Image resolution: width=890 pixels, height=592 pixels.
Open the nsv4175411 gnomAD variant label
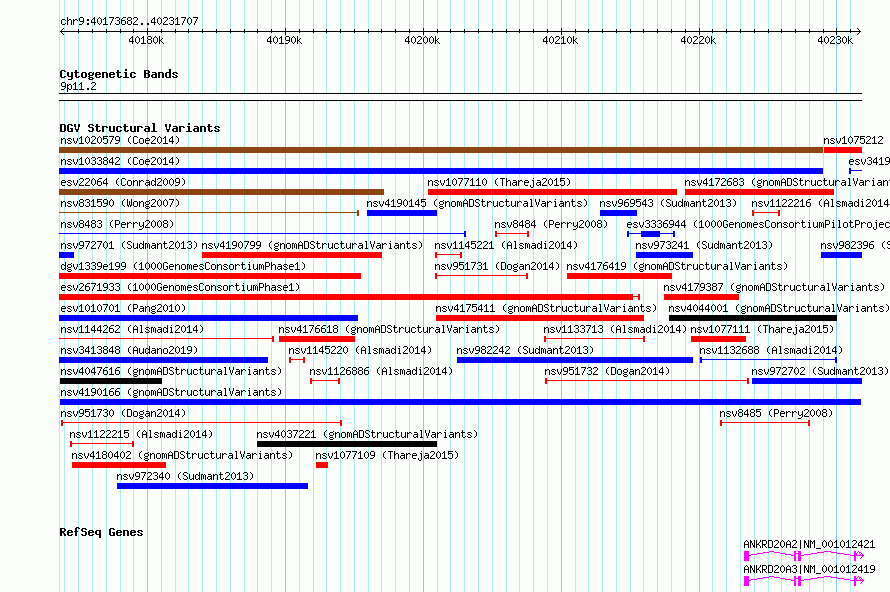(x=546, y=308)
